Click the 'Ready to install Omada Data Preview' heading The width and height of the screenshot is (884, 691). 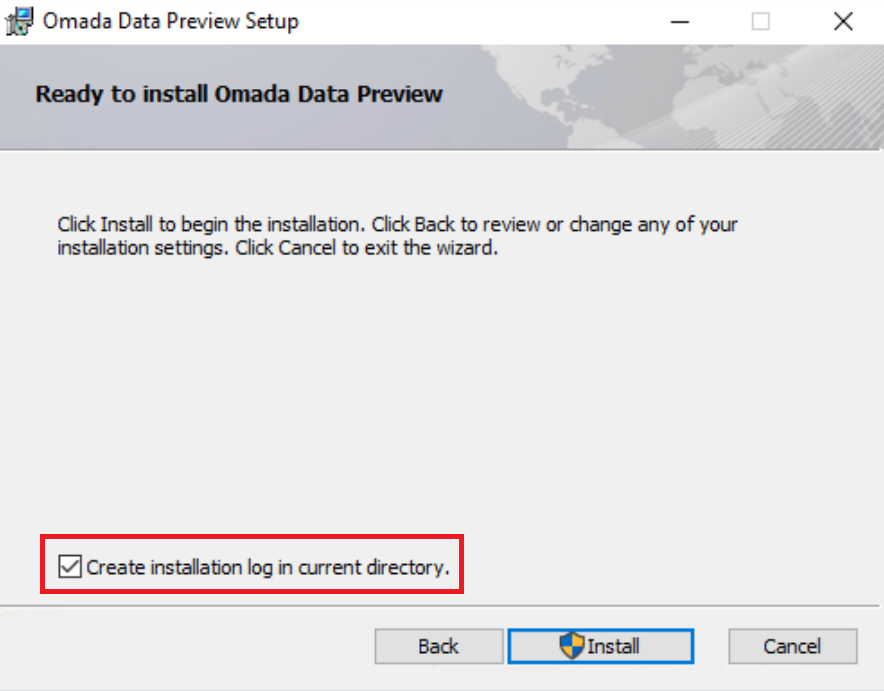pos(239,94)
